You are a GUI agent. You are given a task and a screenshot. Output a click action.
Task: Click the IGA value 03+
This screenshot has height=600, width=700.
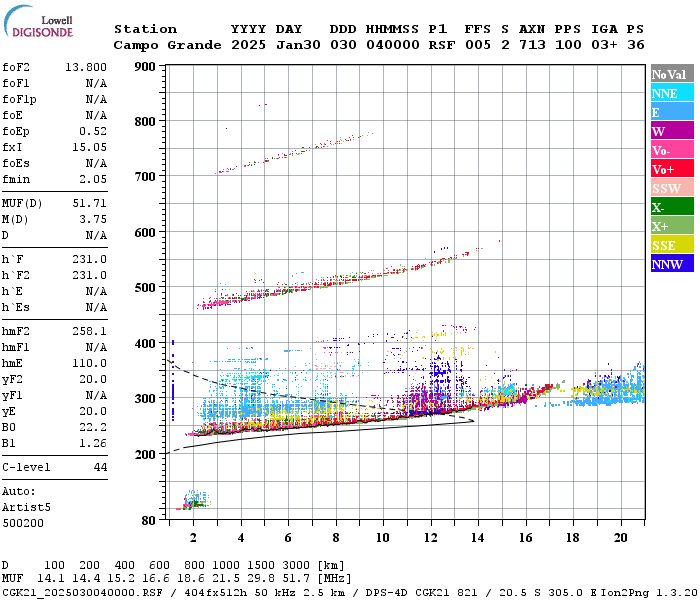point(604,45)
